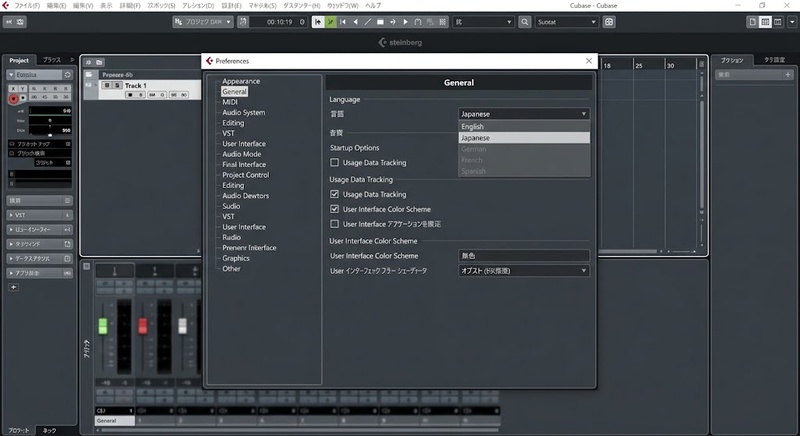Click the grid layout icon beside Suotat dropdown
The height and width of the screenshot is (436, 800).
[x=609, y=22]
